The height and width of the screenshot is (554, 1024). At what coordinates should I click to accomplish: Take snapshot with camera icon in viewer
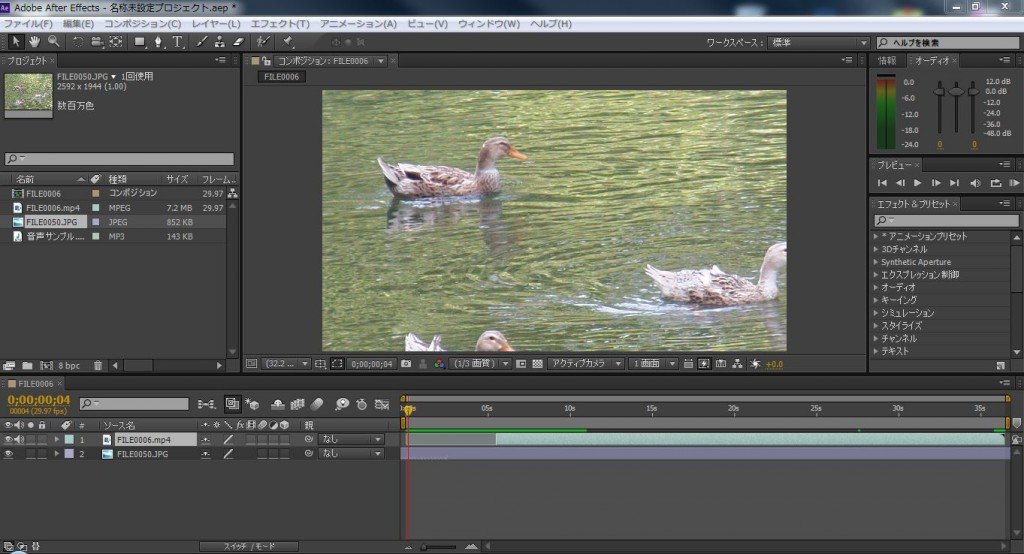pos(406,364)
